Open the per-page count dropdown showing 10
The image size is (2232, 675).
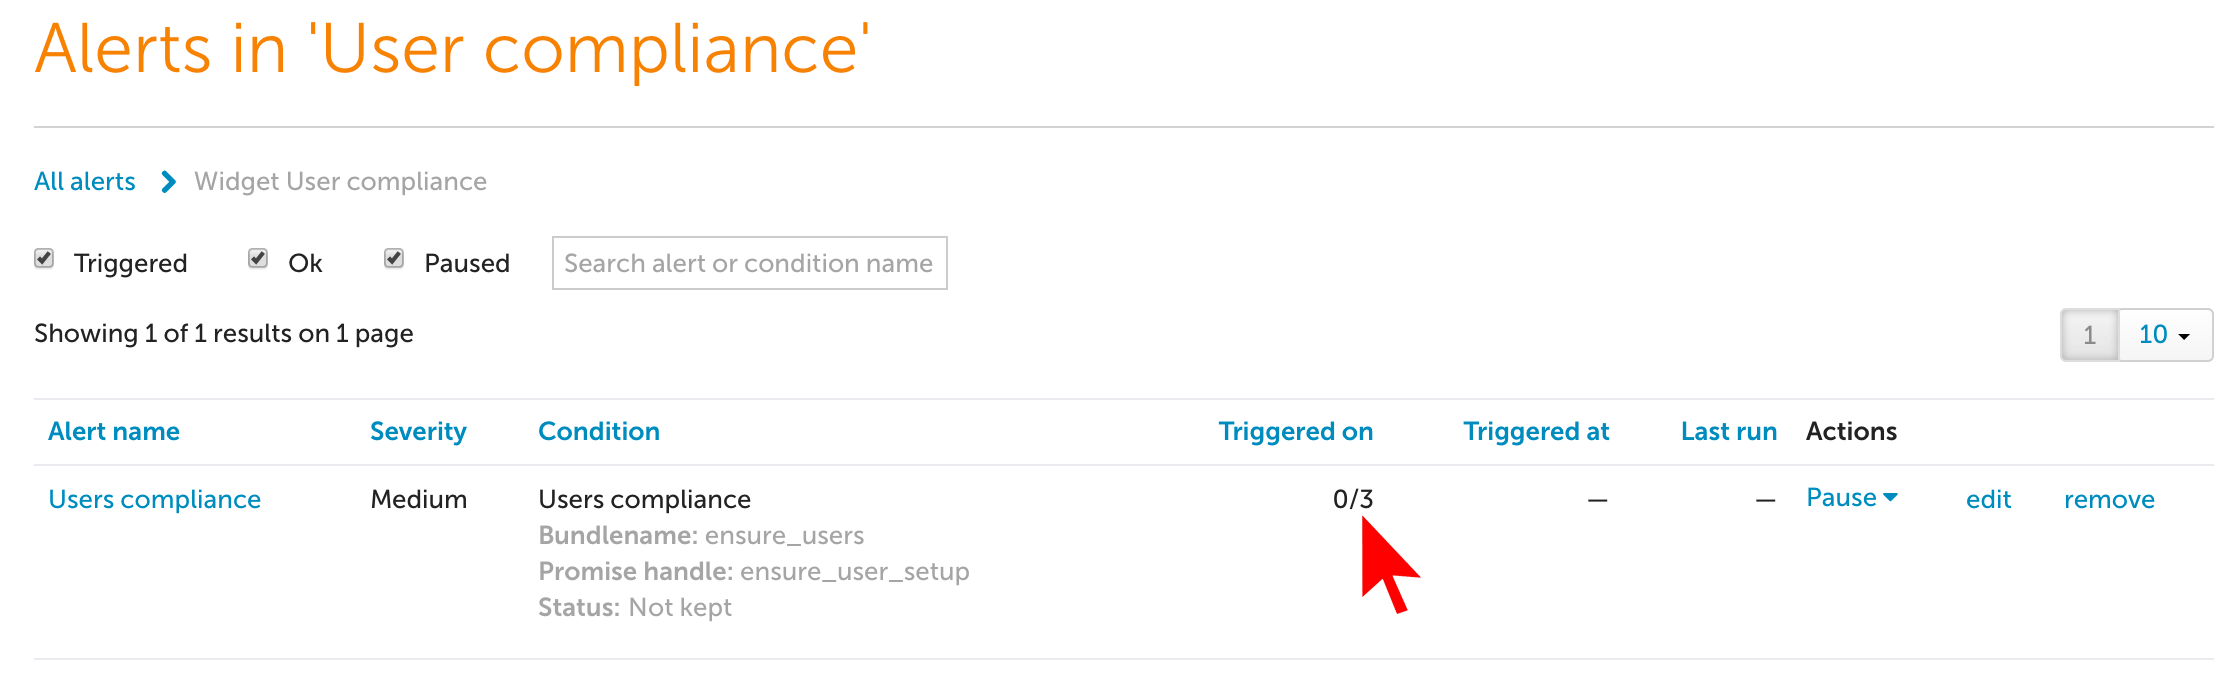[2164, 334]
